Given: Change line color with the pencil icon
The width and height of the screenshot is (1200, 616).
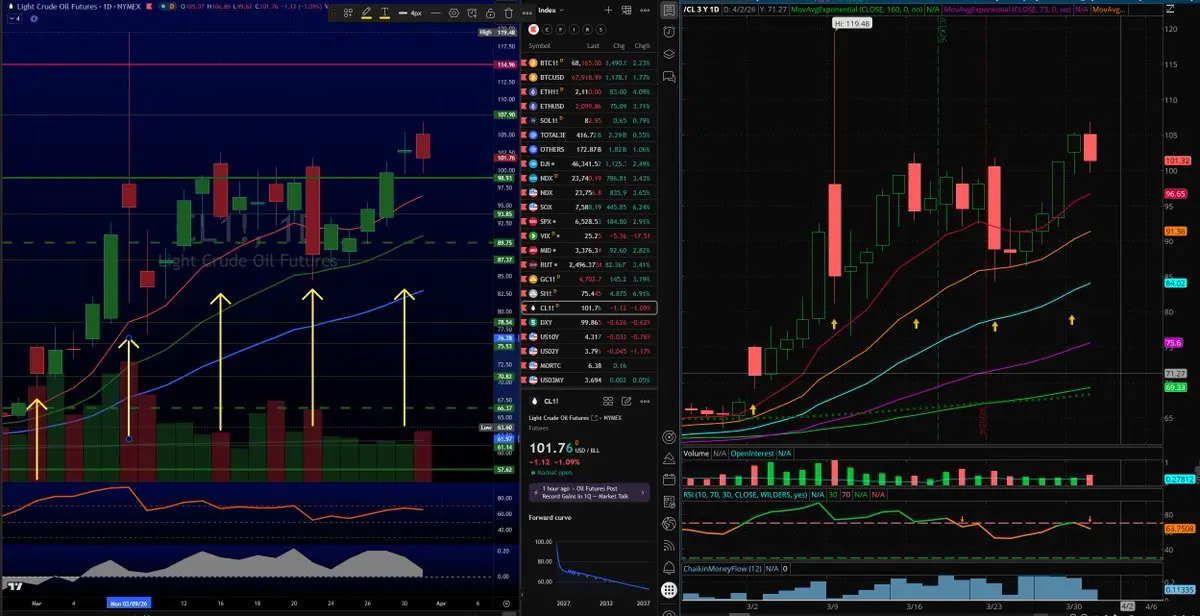Looking at the screenshot, I should (366, 13).
